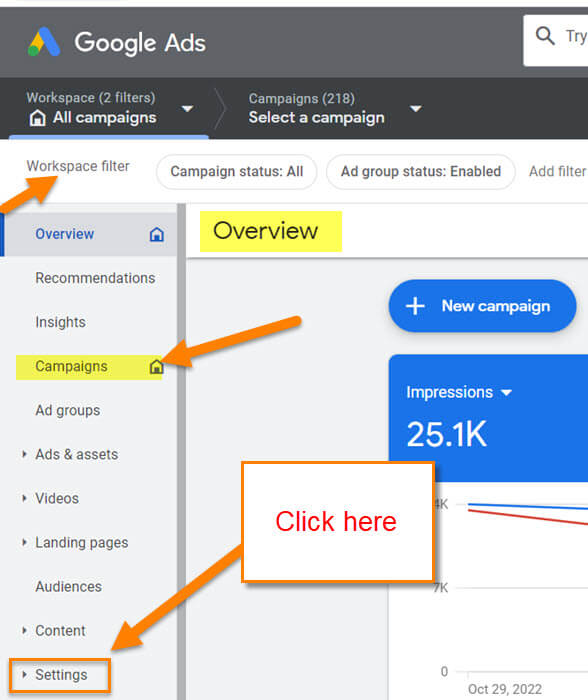The width and height of the screenshot is (588, 700).
Task: Click the Google Ads title text
Action: (140, 43)
